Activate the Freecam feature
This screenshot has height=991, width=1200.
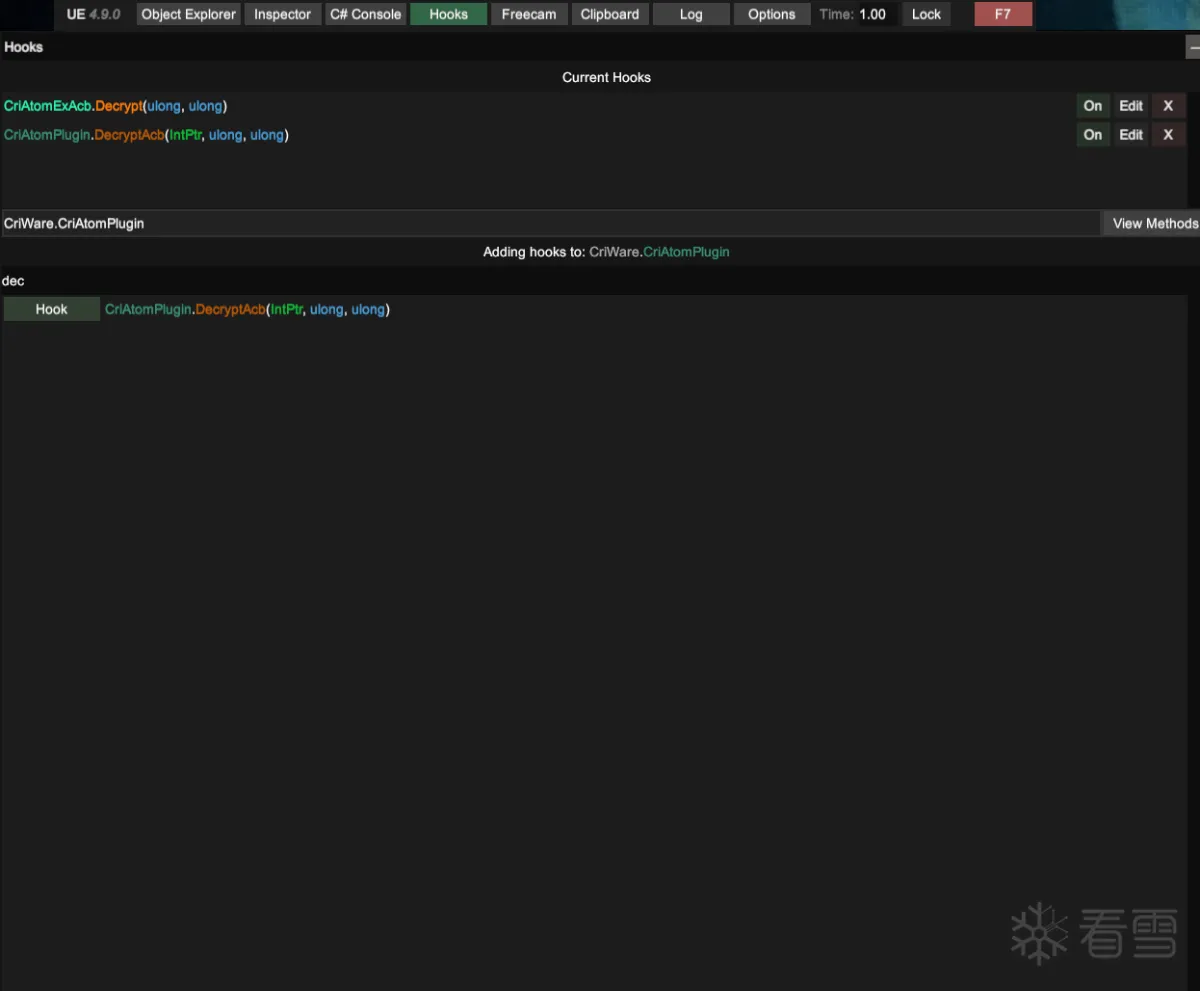coord(529,14)
